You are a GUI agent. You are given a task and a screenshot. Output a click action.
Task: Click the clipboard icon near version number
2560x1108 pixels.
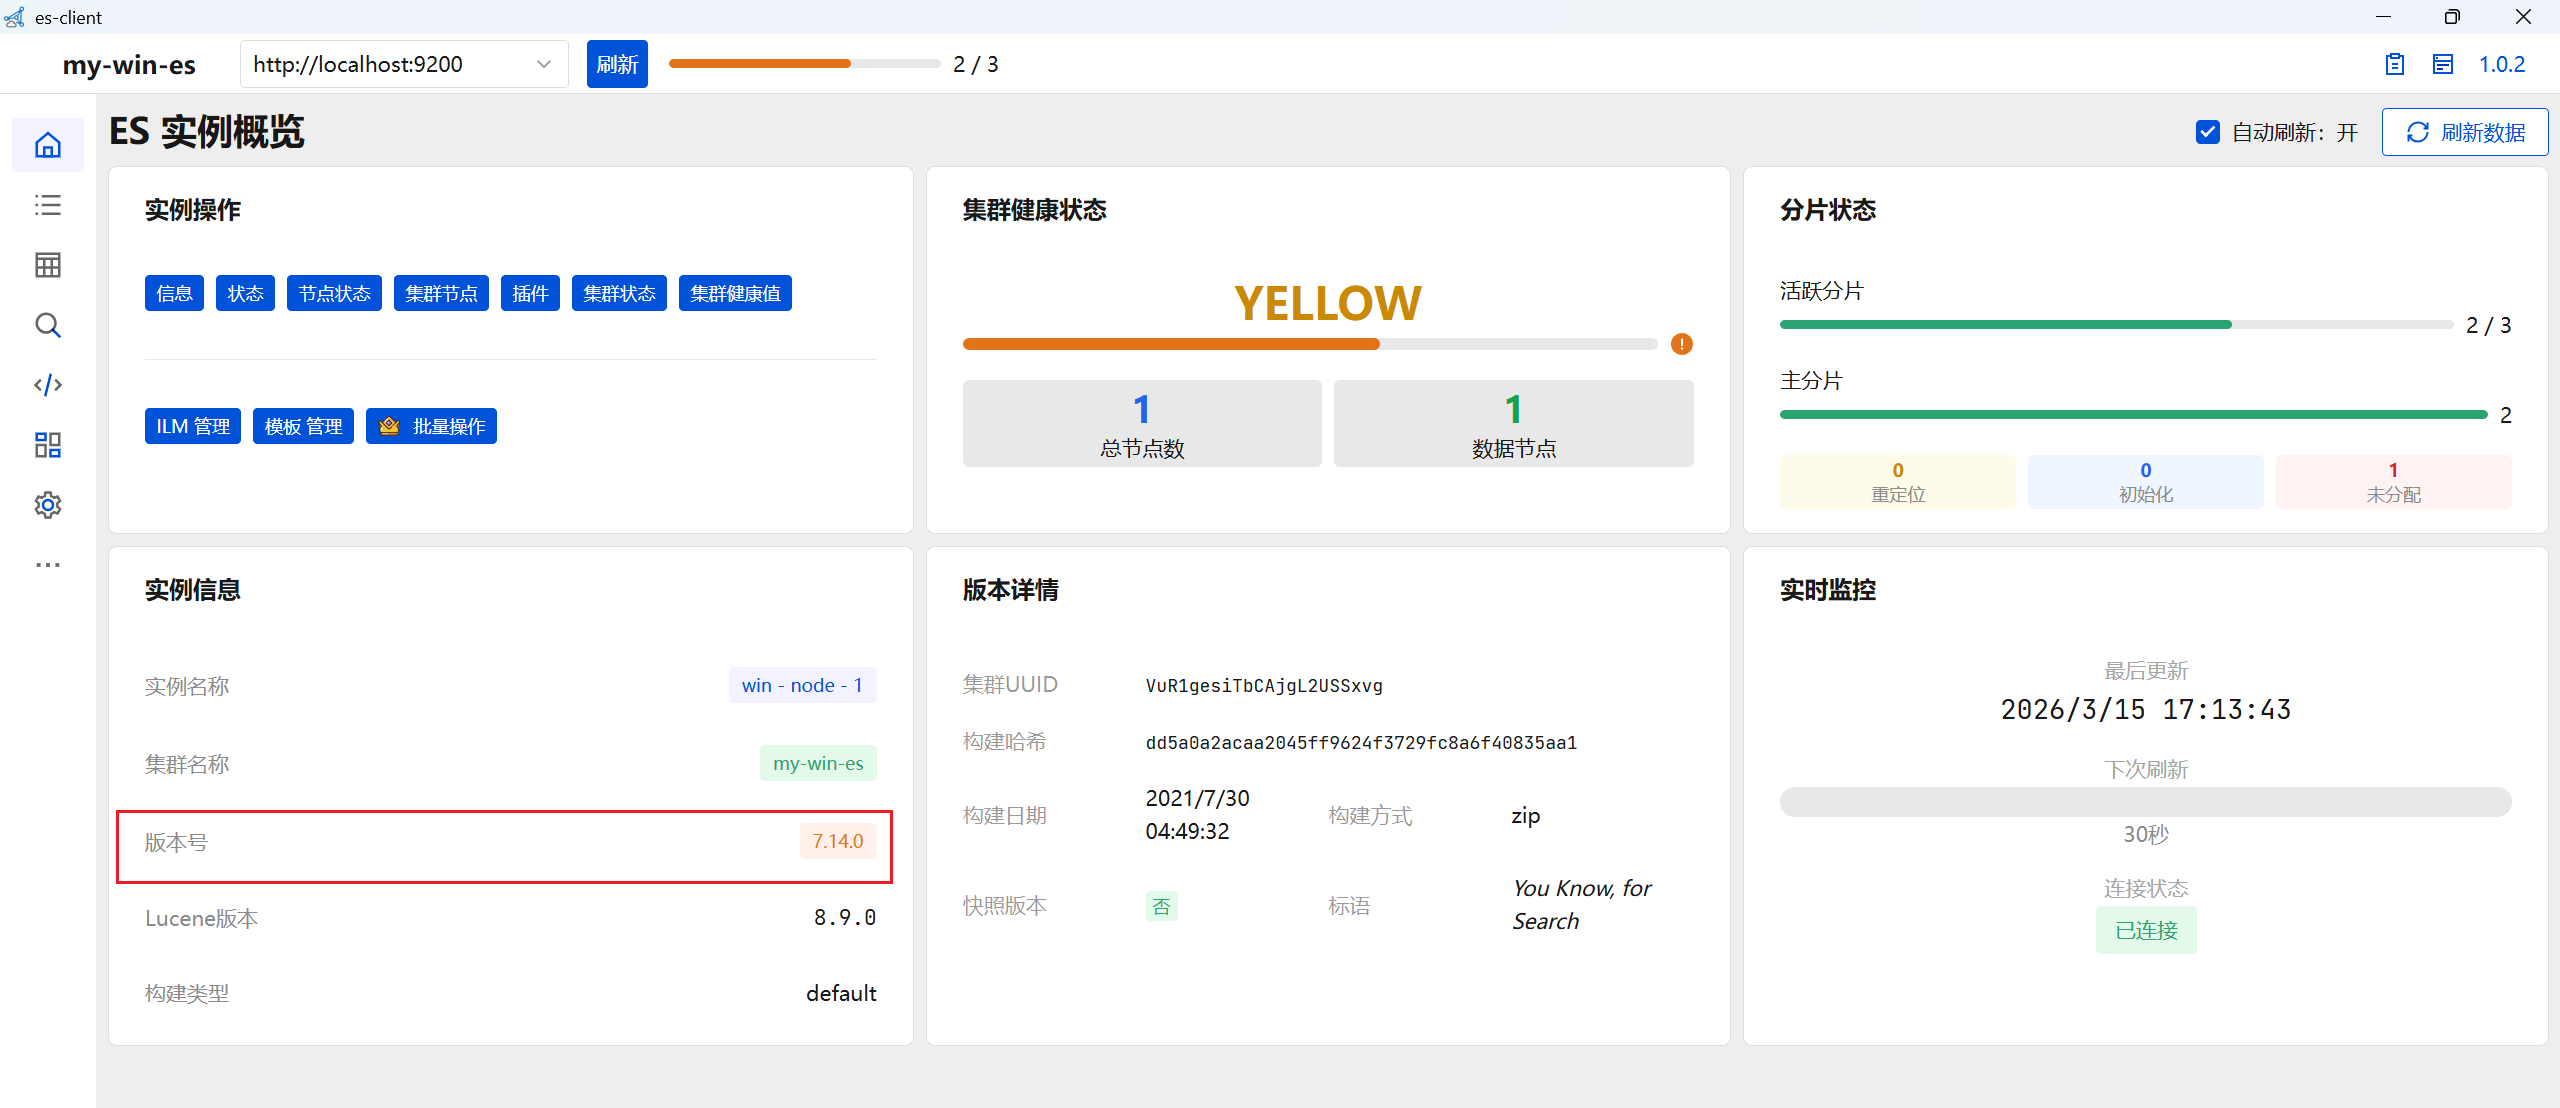tap(2394, 64)
